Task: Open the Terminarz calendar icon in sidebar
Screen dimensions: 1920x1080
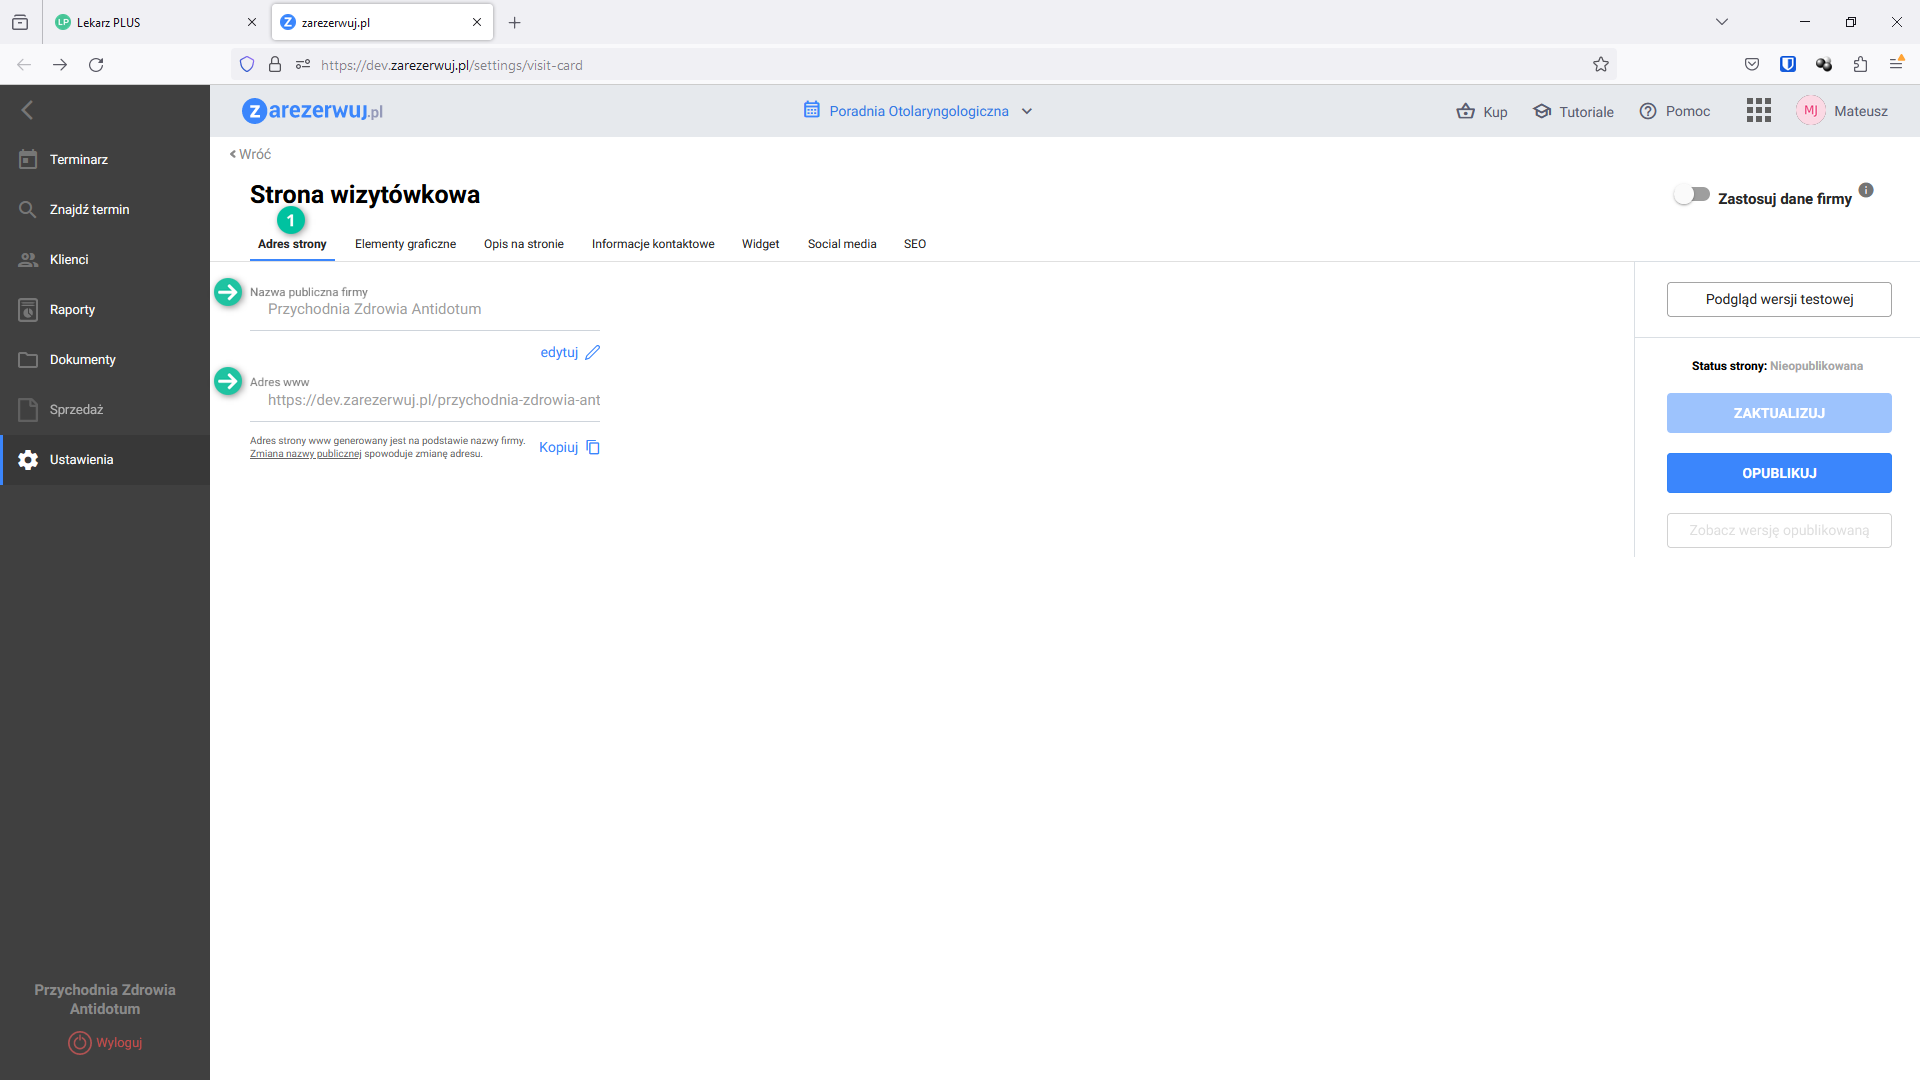Action: (x=28, y=160)
